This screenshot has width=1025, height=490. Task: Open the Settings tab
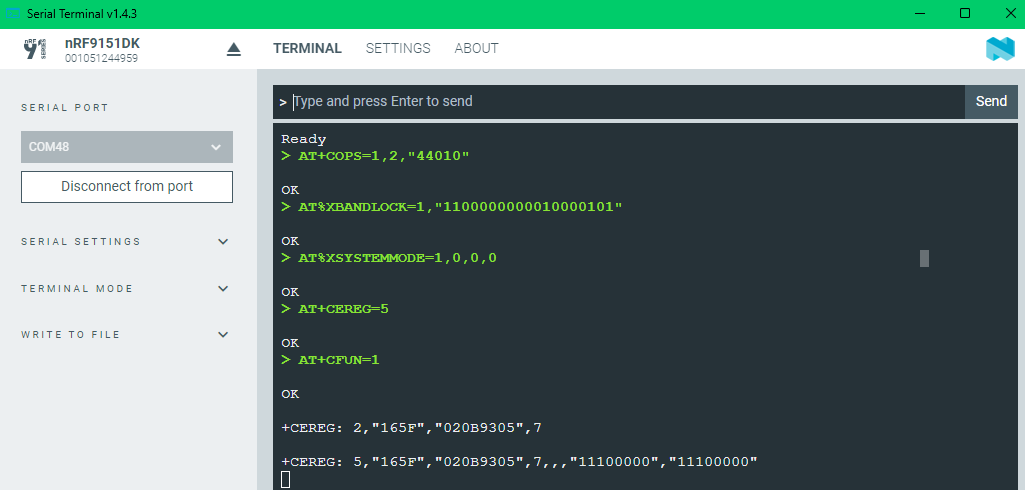click(x=398, y=48)
